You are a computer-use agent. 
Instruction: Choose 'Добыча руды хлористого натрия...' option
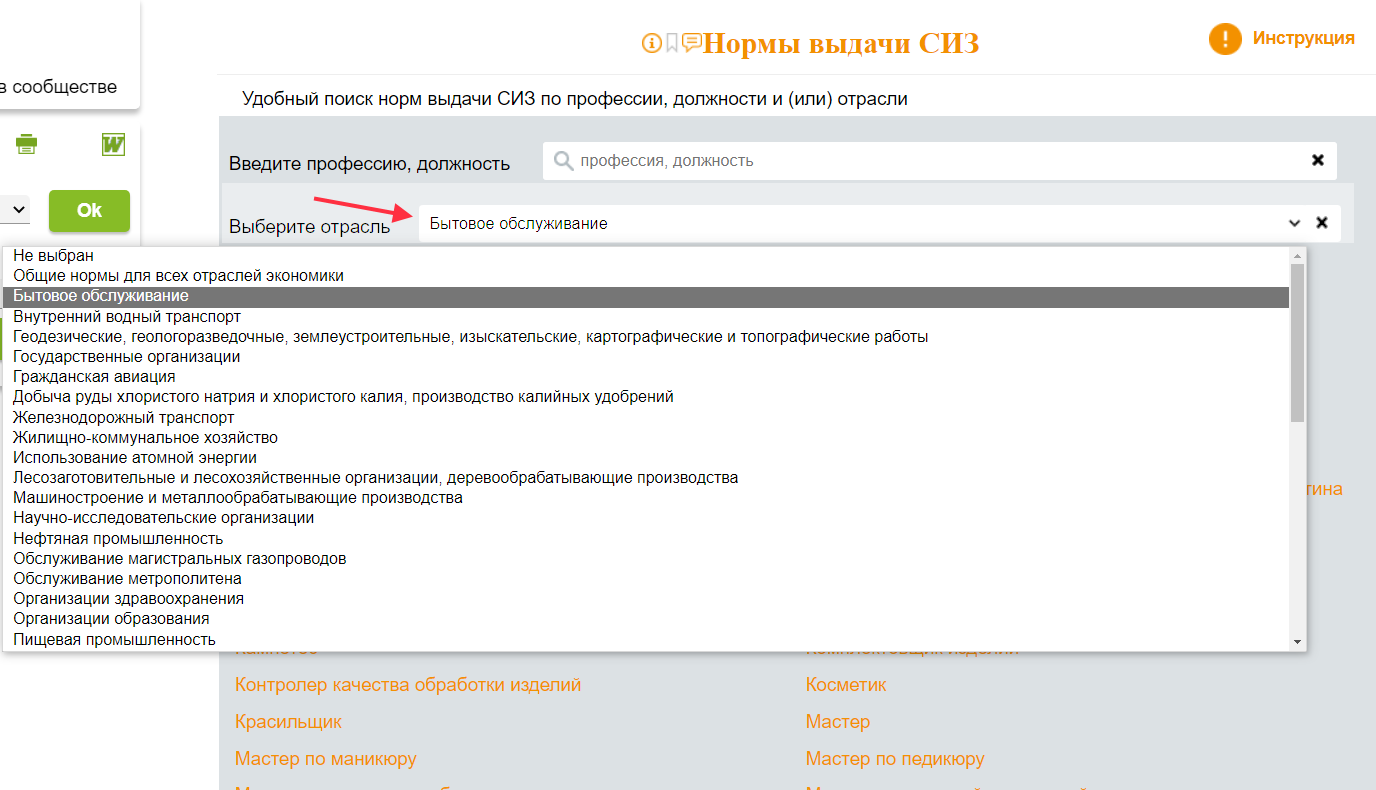click(x=646, y=397)
